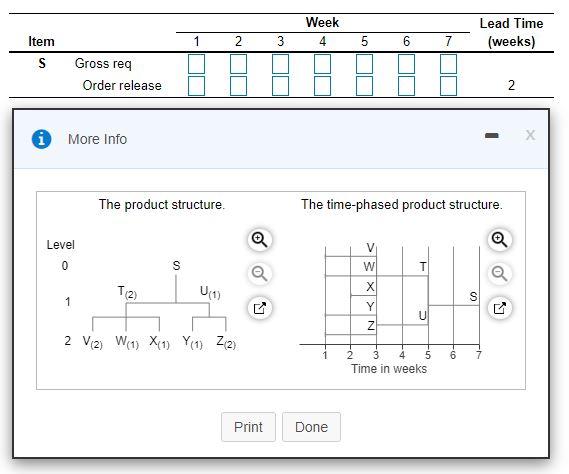Image resolution: width=569 pixels, height=474 pixels.
Task: Select Gross req input for week 5
Action: tap(364, 64)
